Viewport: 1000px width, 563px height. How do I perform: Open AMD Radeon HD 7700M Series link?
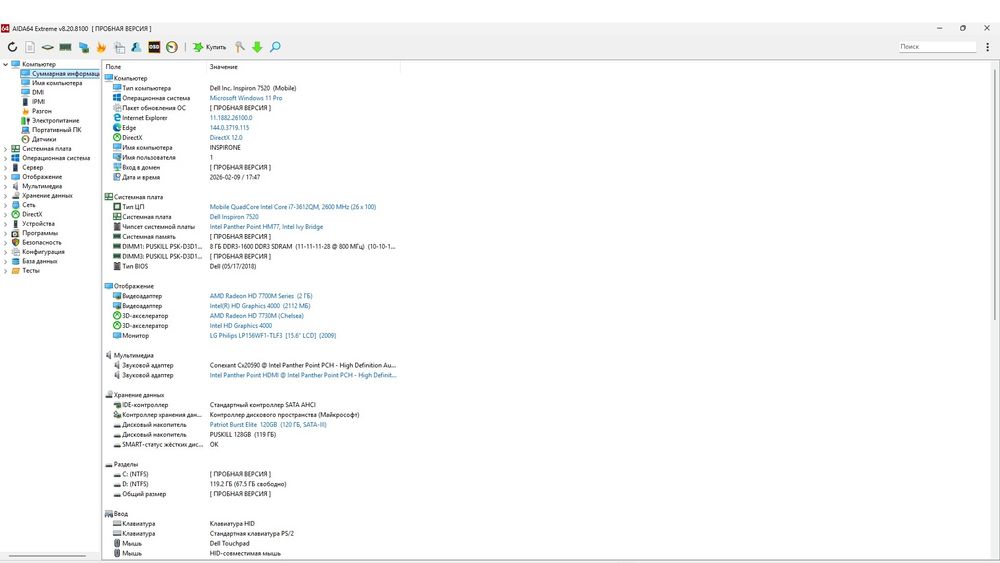(261, 296)
